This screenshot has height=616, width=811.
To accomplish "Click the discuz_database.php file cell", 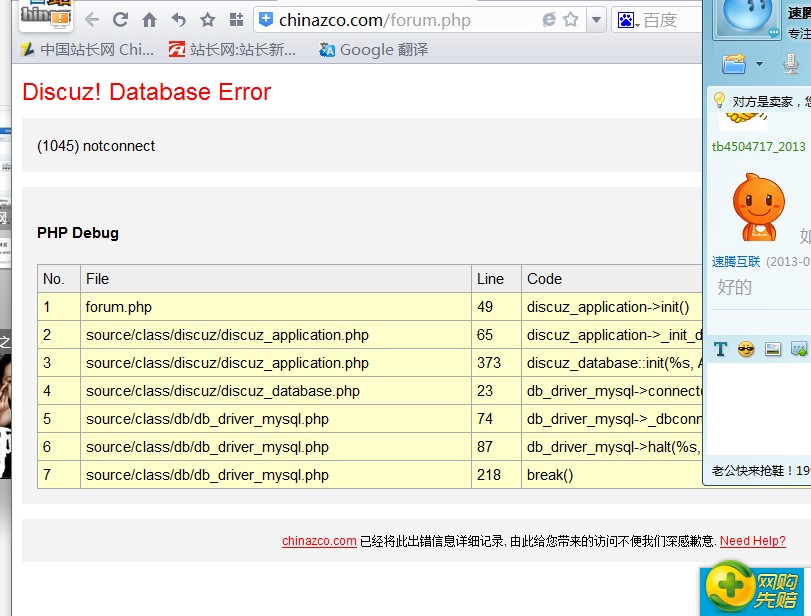I will coord(276,390).
